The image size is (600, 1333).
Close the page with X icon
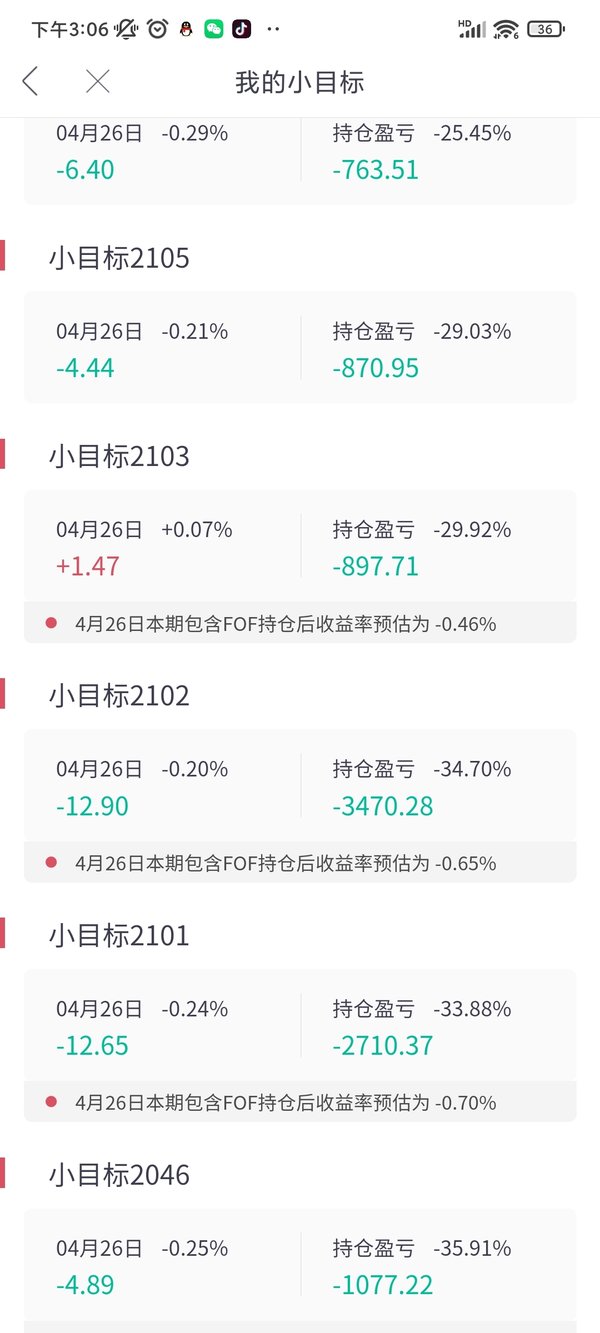coord(98,82)
